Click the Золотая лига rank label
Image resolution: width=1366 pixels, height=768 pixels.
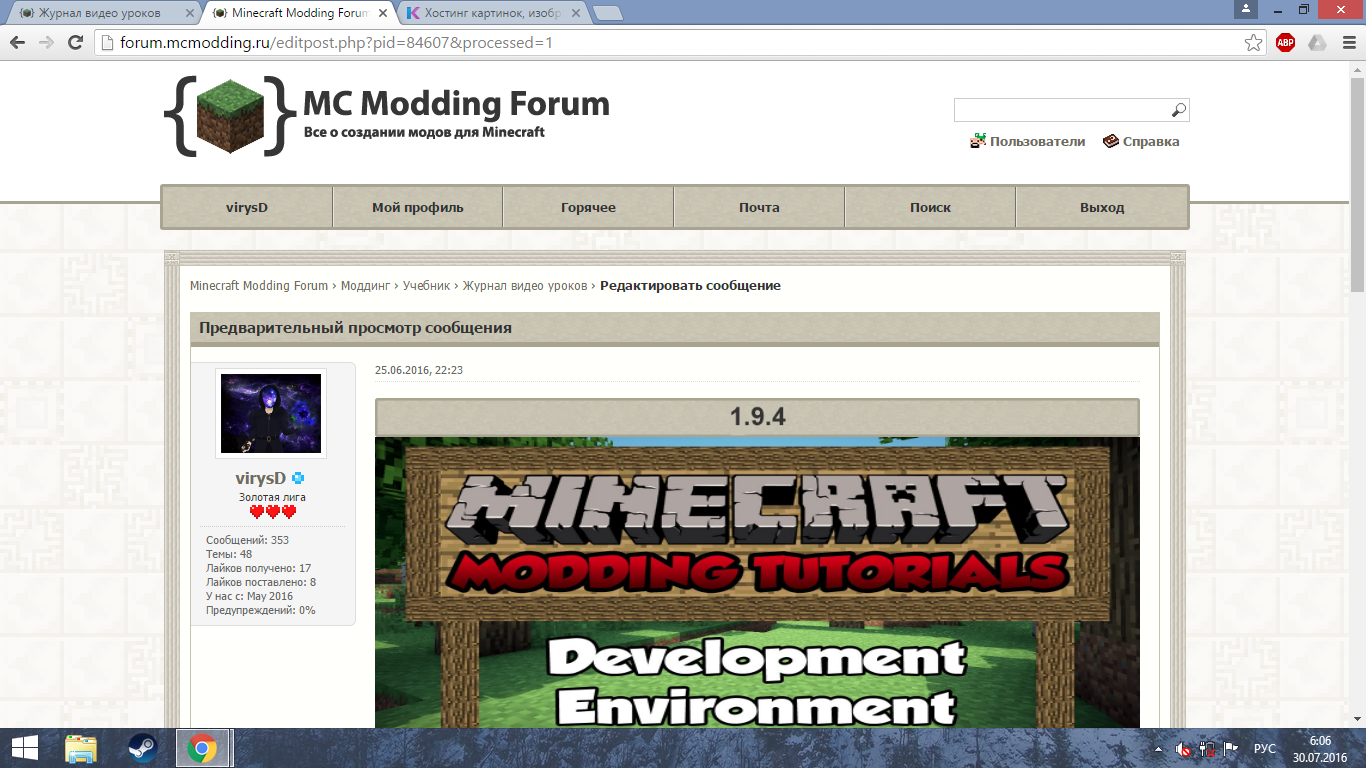272,497
